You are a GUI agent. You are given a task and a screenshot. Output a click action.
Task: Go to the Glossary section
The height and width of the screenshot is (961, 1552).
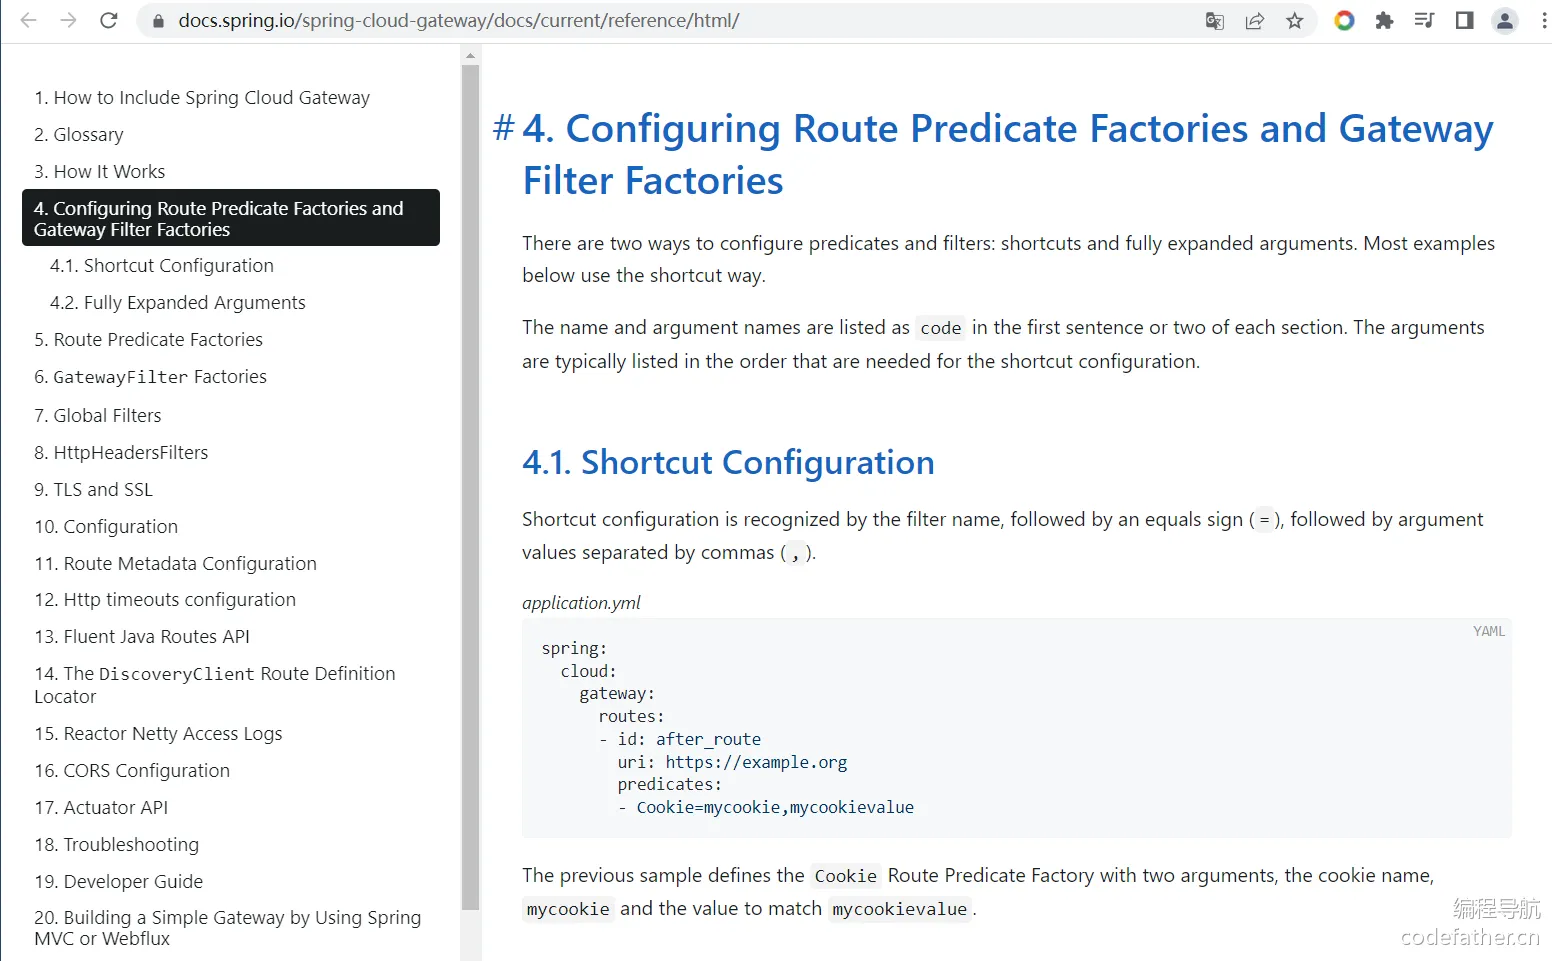[x=79, y=134]
